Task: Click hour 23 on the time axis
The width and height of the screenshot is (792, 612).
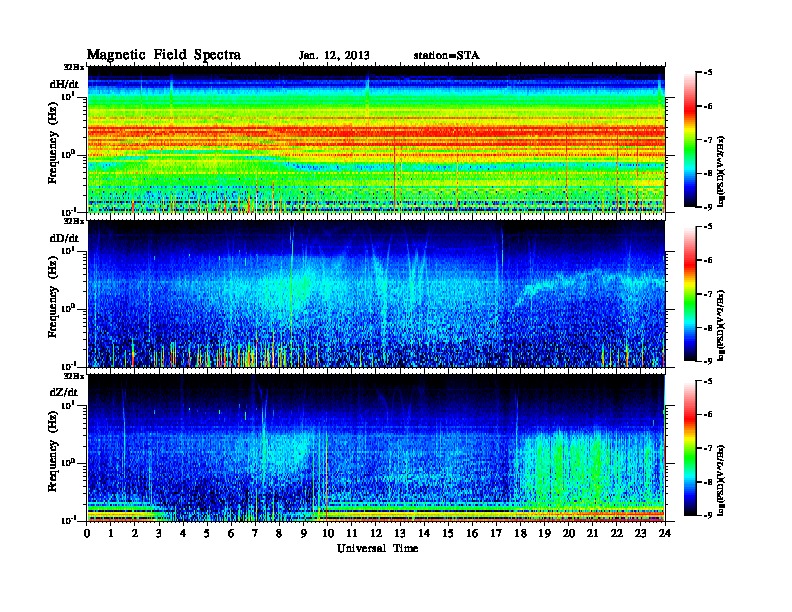Action: tap(640, 533)
